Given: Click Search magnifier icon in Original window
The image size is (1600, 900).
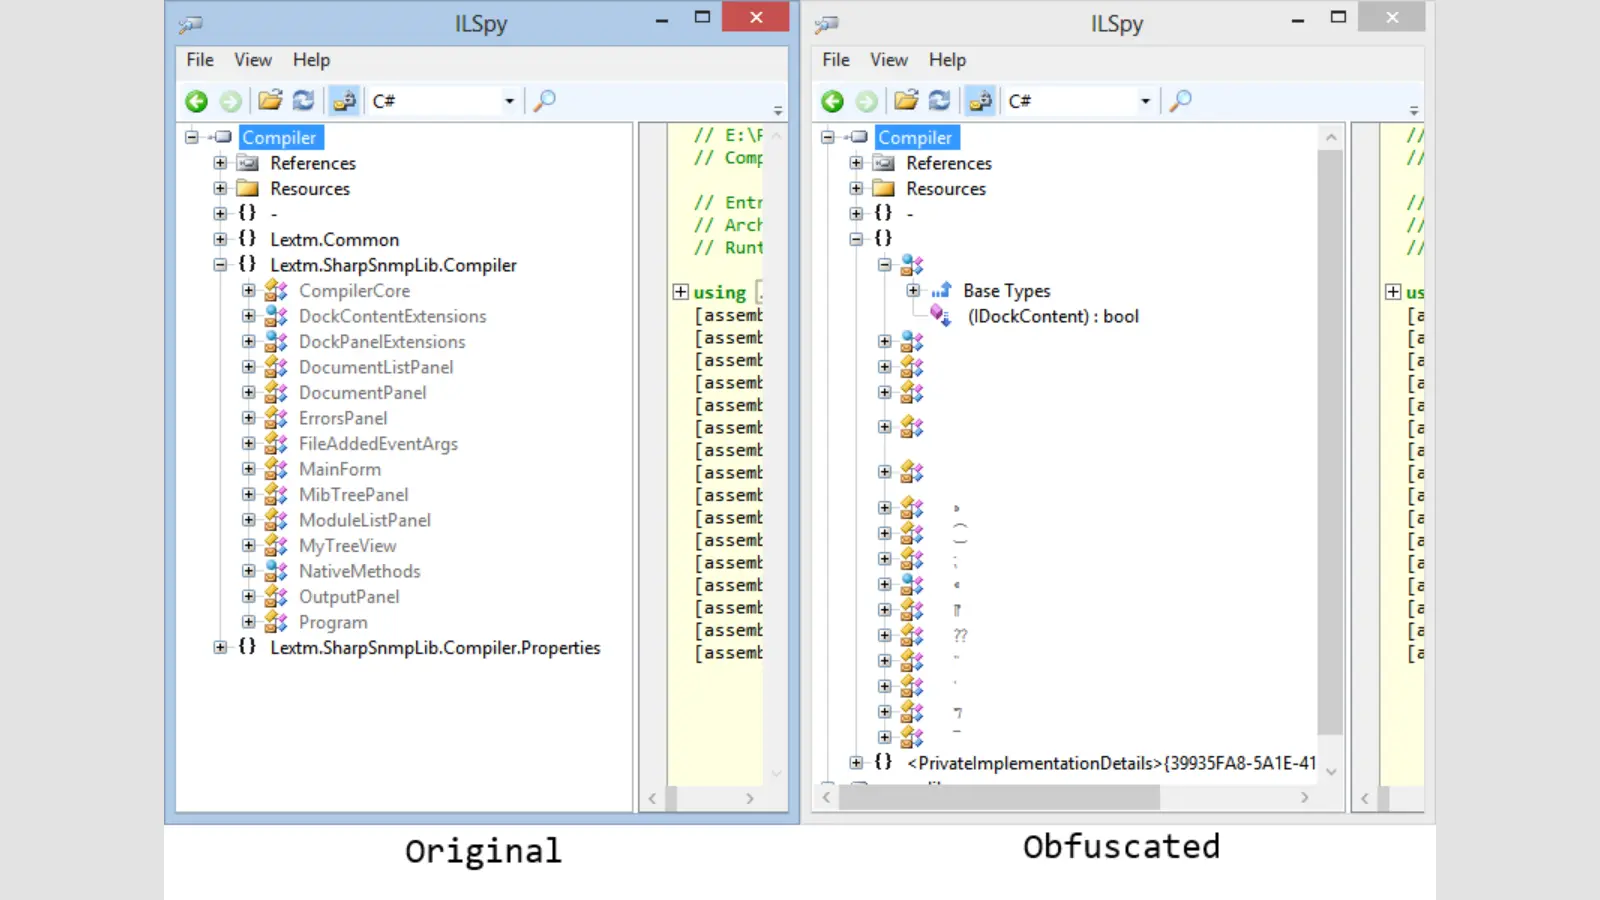Looking at the screenshot, I should click(x=545, y=101).
